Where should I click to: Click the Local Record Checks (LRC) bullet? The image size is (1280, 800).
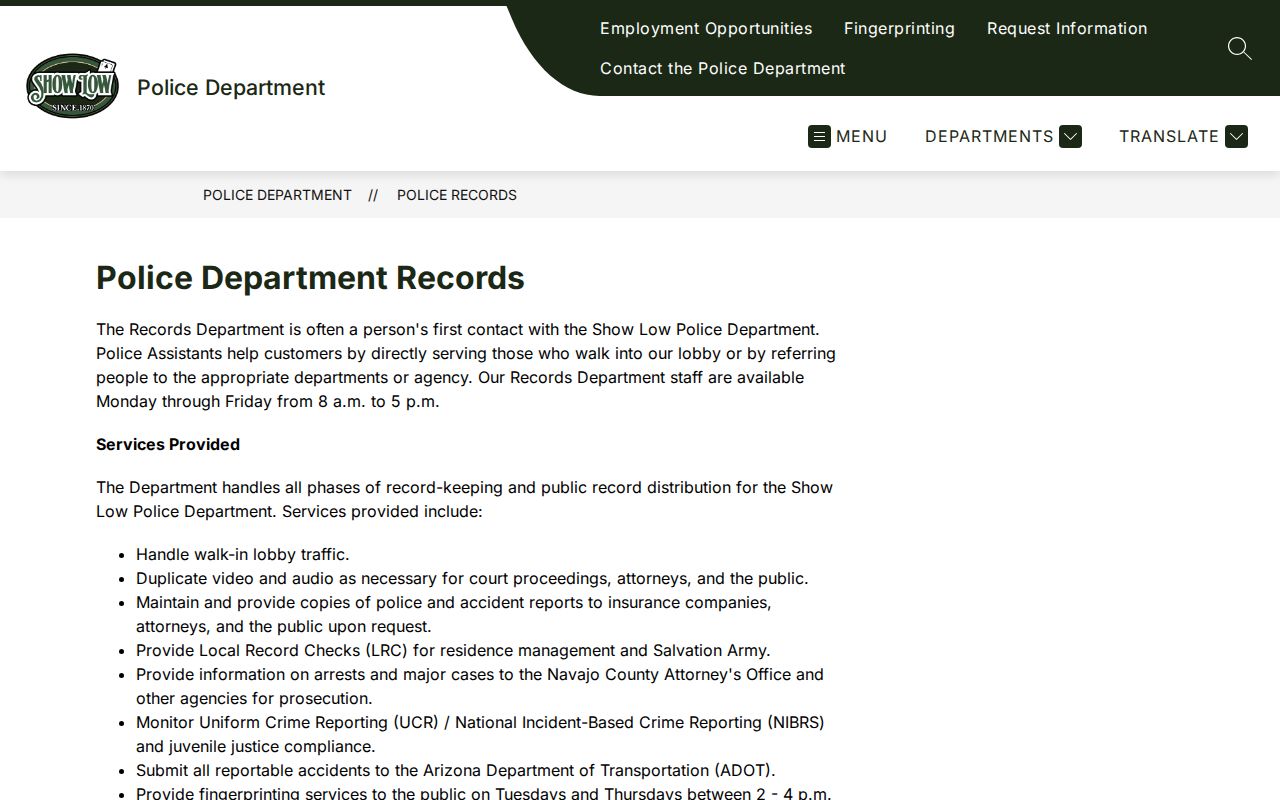point(453,650)
